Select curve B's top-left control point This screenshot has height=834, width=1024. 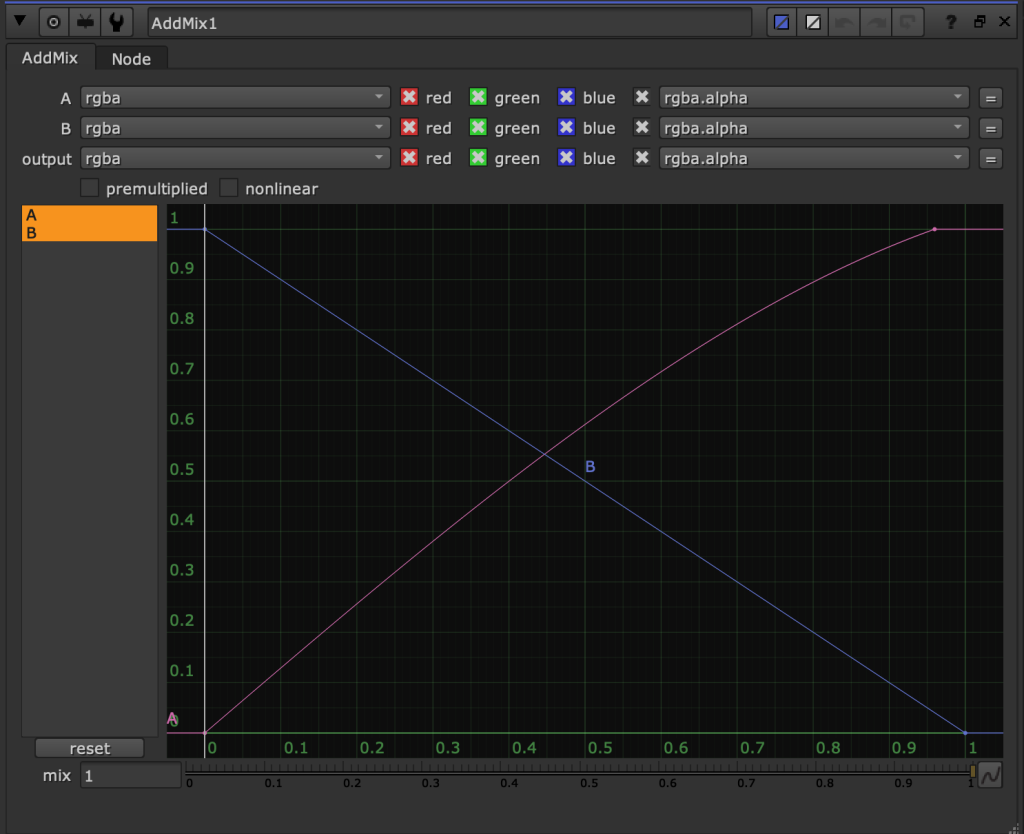[x=205, y=229]
